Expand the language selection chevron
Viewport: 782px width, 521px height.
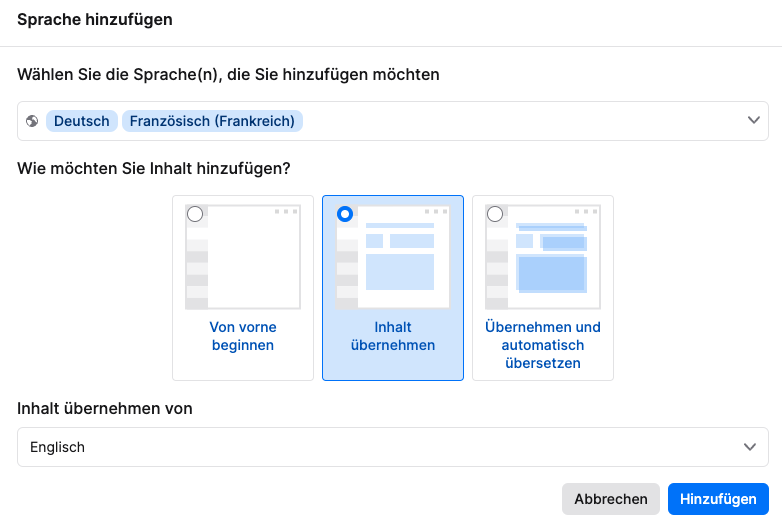753,121
